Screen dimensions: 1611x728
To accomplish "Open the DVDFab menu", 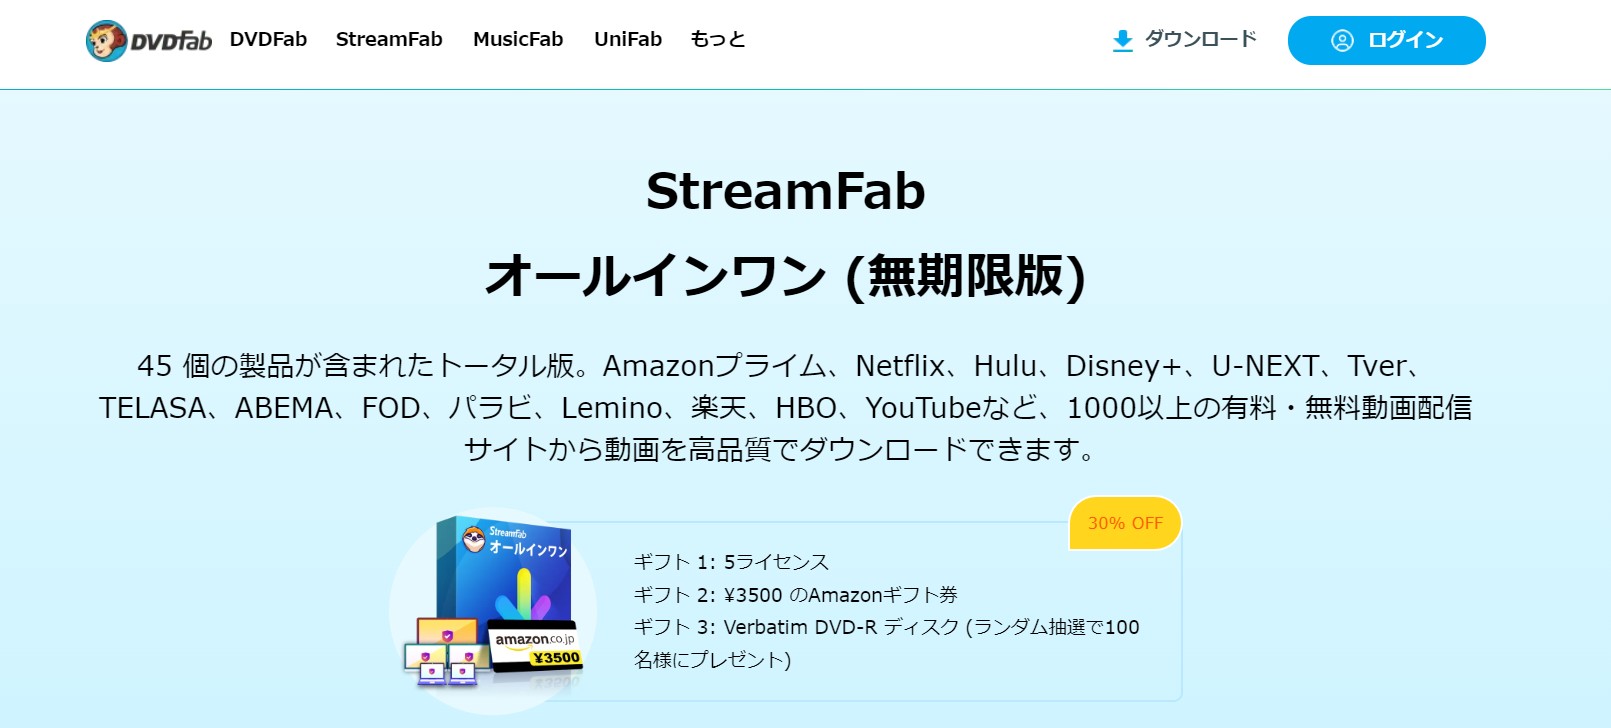I will [x=268, y=39].
